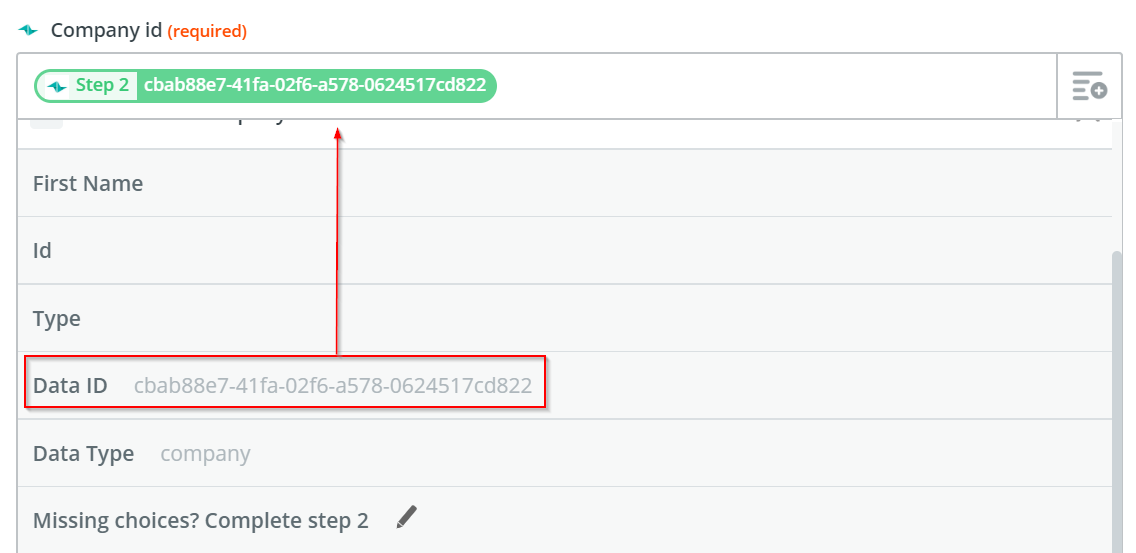1136x553 pixels.
Task: Select the Step 2 green data pill
Action: (265, 86)
